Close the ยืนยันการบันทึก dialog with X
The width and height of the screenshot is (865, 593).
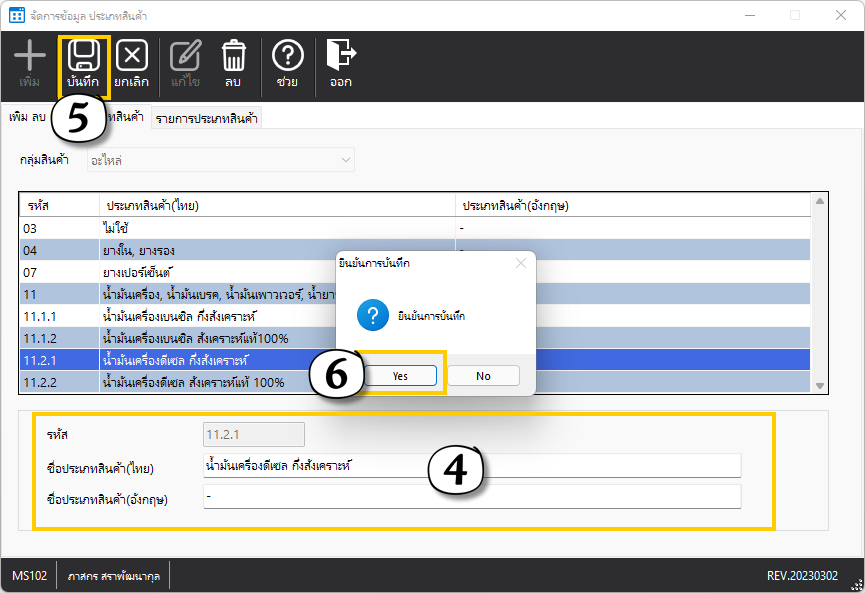click(x=520, y=263)
